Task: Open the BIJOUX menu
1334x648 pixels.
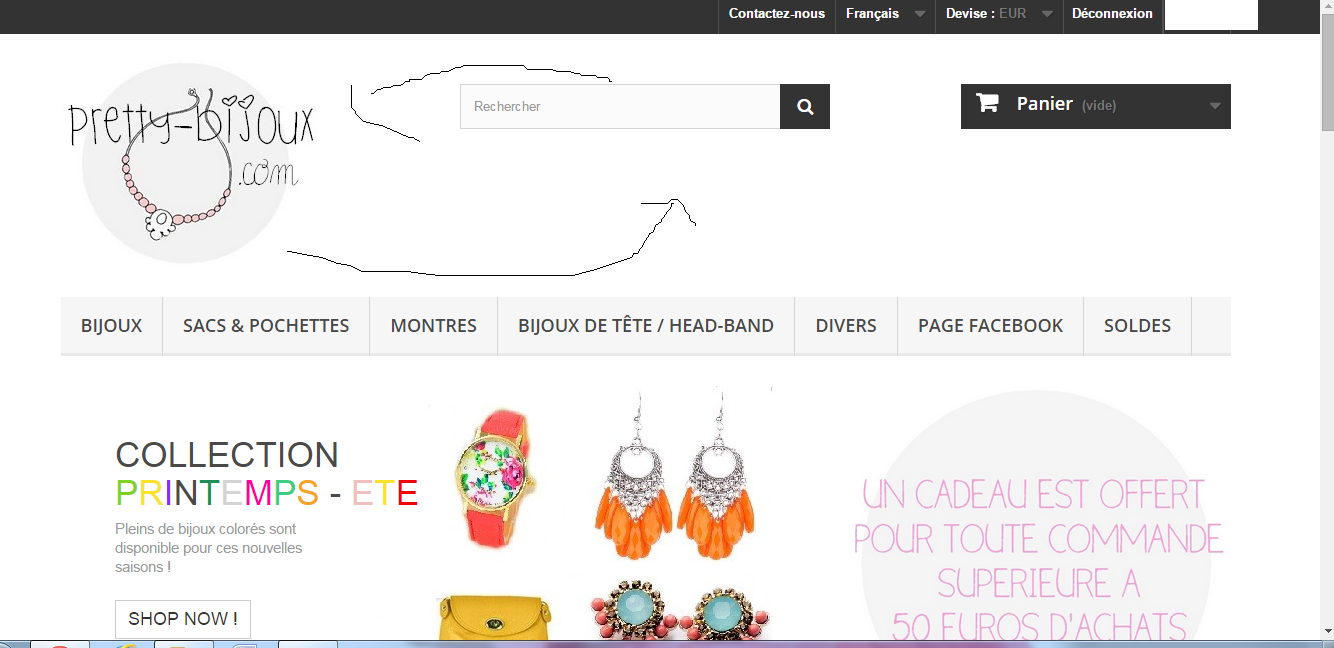Action: tap(111, 326)
